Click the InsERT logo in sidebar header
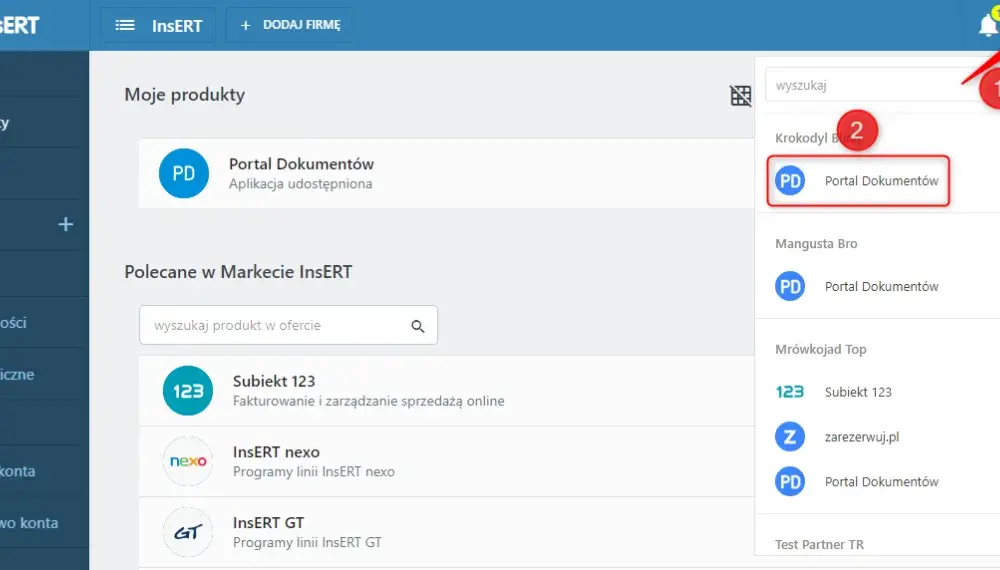The height and width of the screenshot is (570, 1000). click(19, 26)
